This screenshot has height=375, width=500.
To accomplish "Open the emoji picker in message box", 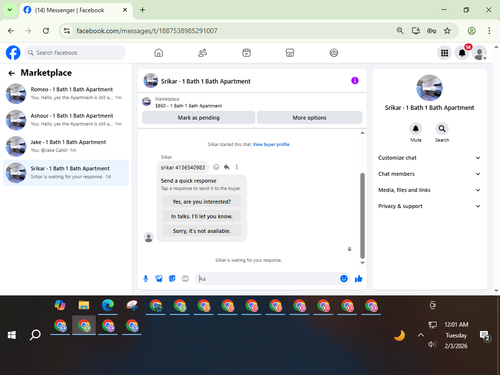I will coord(344,279).
